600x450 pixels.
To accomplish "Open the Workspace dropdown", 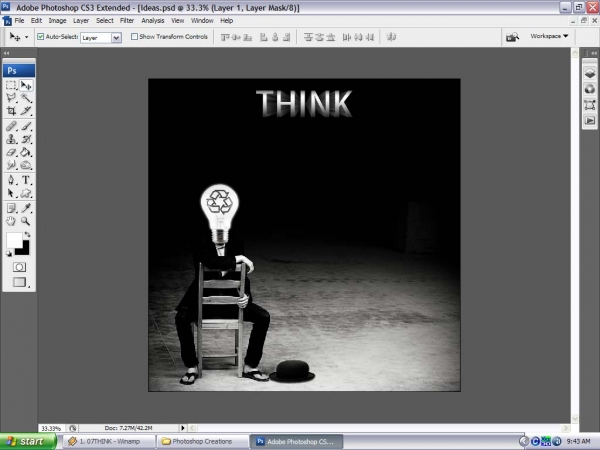I will pos(549,36).
